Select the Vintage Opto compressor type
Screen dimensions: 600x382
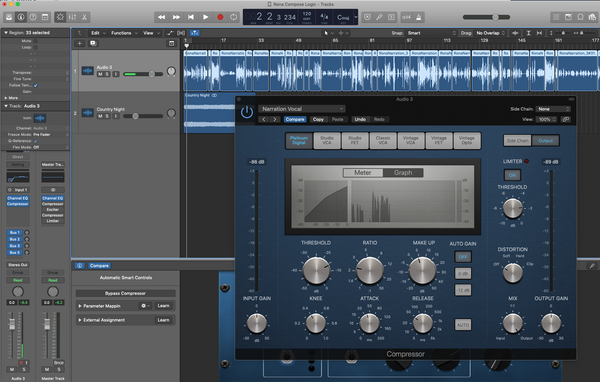[x=466, y=140]
